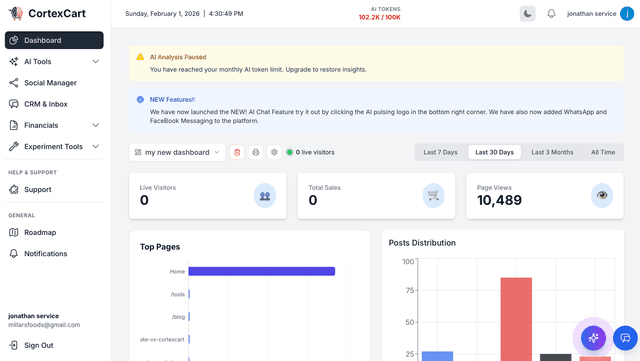Open the Support page
Viewport: 640px width, 361px height.
pyautogui.click(x=54, y=189)
